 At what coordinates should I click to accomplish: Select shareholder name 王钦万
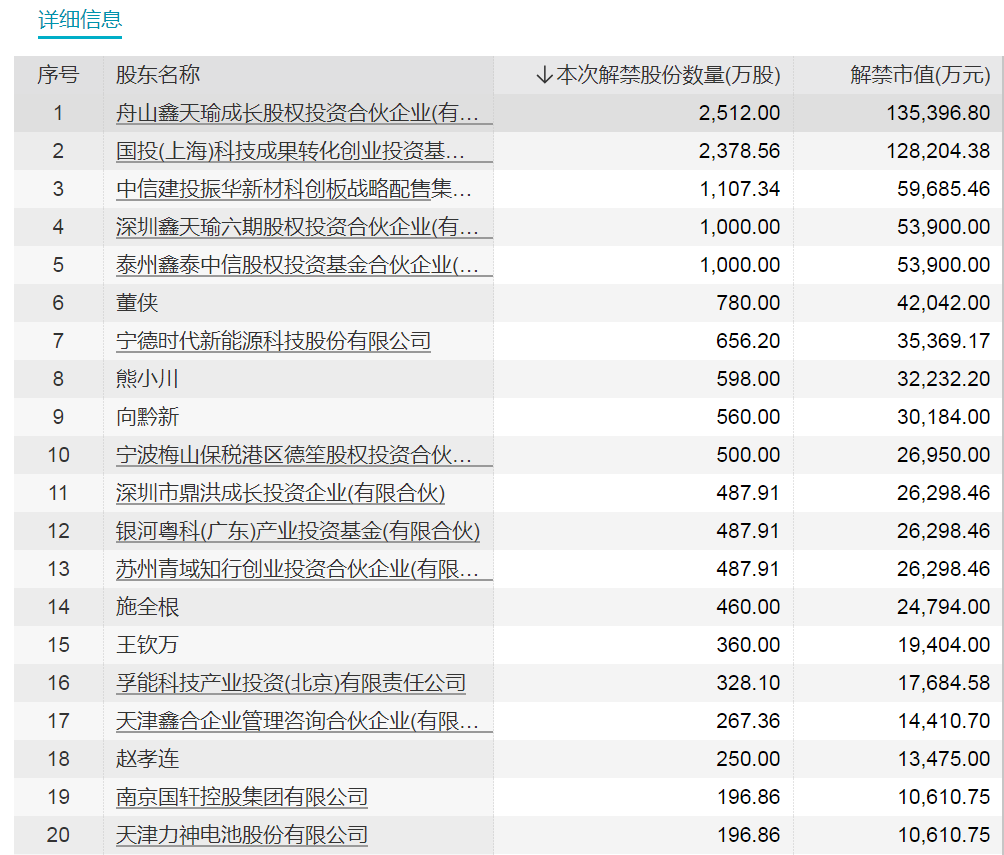pos(147,645)
